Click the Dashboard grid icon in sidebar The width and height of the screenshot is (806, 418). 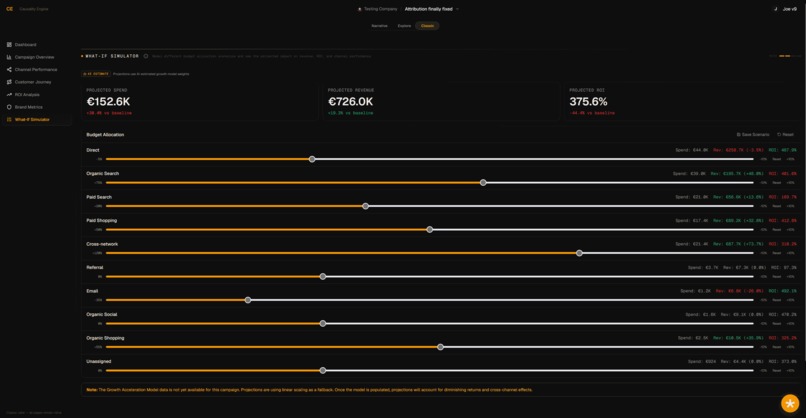[x=9, y=45]
